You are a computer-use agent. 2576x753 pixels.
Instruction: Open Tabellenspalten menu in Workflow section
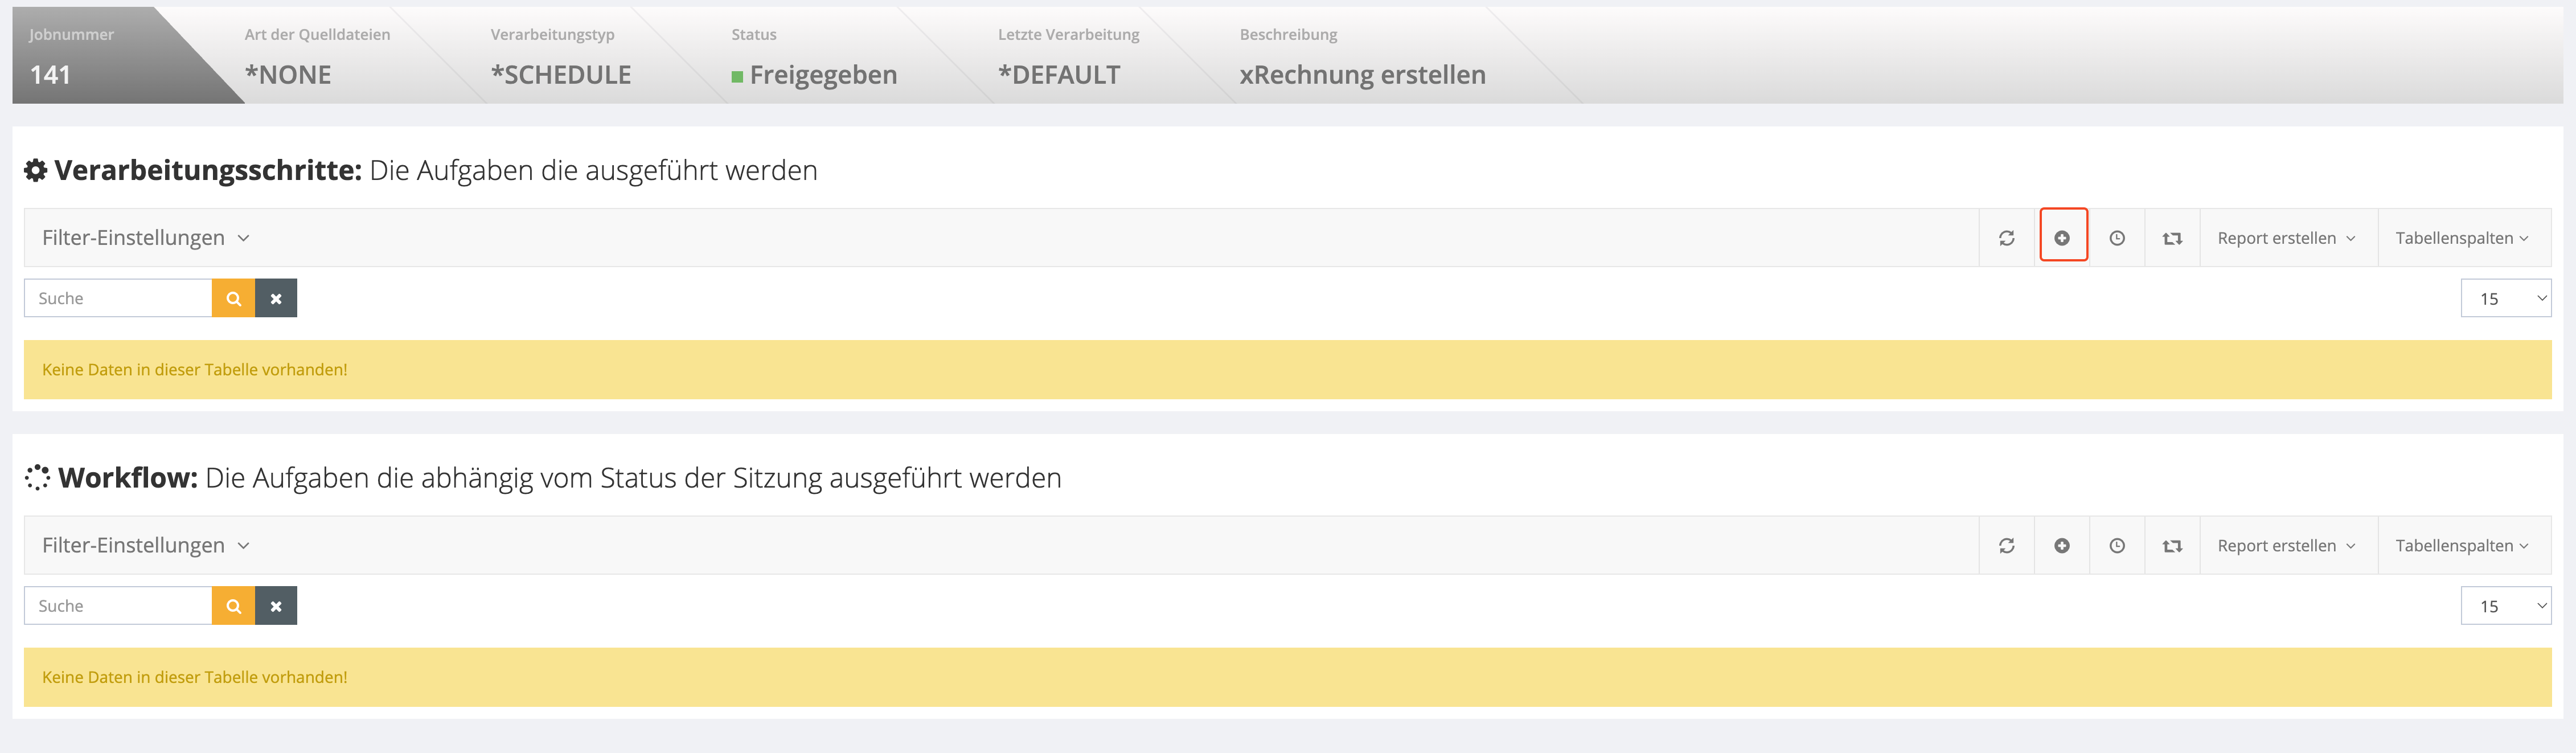click(x=2462, y=546)
